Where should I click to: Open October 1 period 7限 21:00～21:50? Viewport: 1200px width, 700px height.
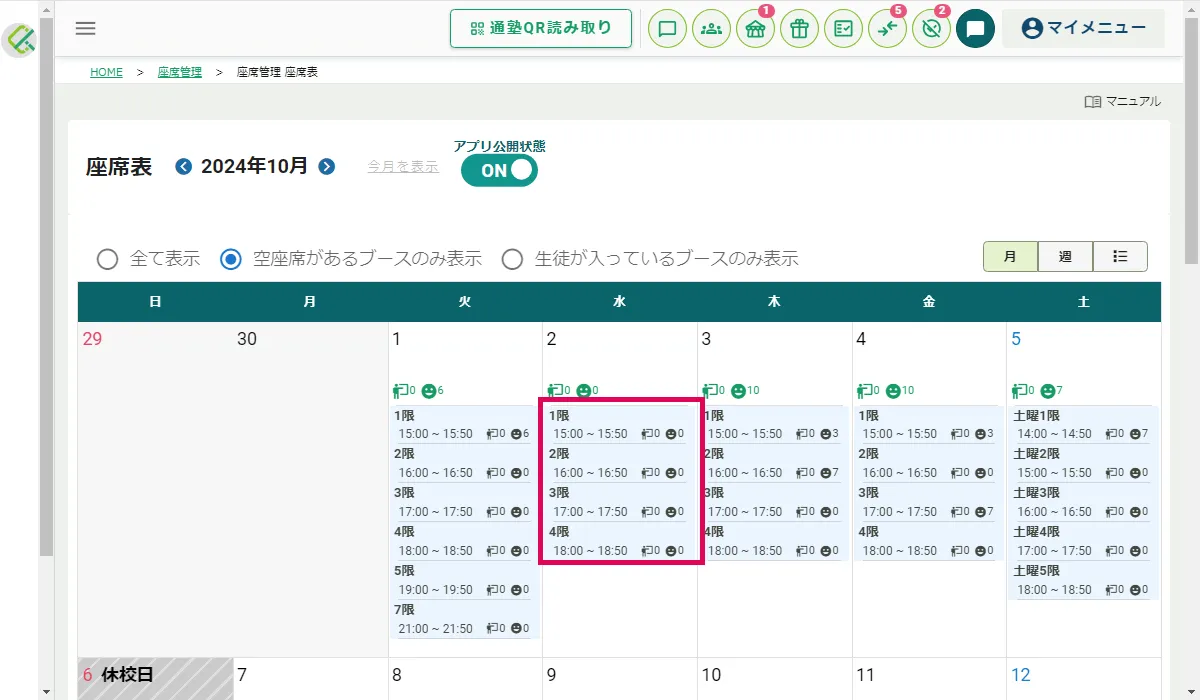463,619
